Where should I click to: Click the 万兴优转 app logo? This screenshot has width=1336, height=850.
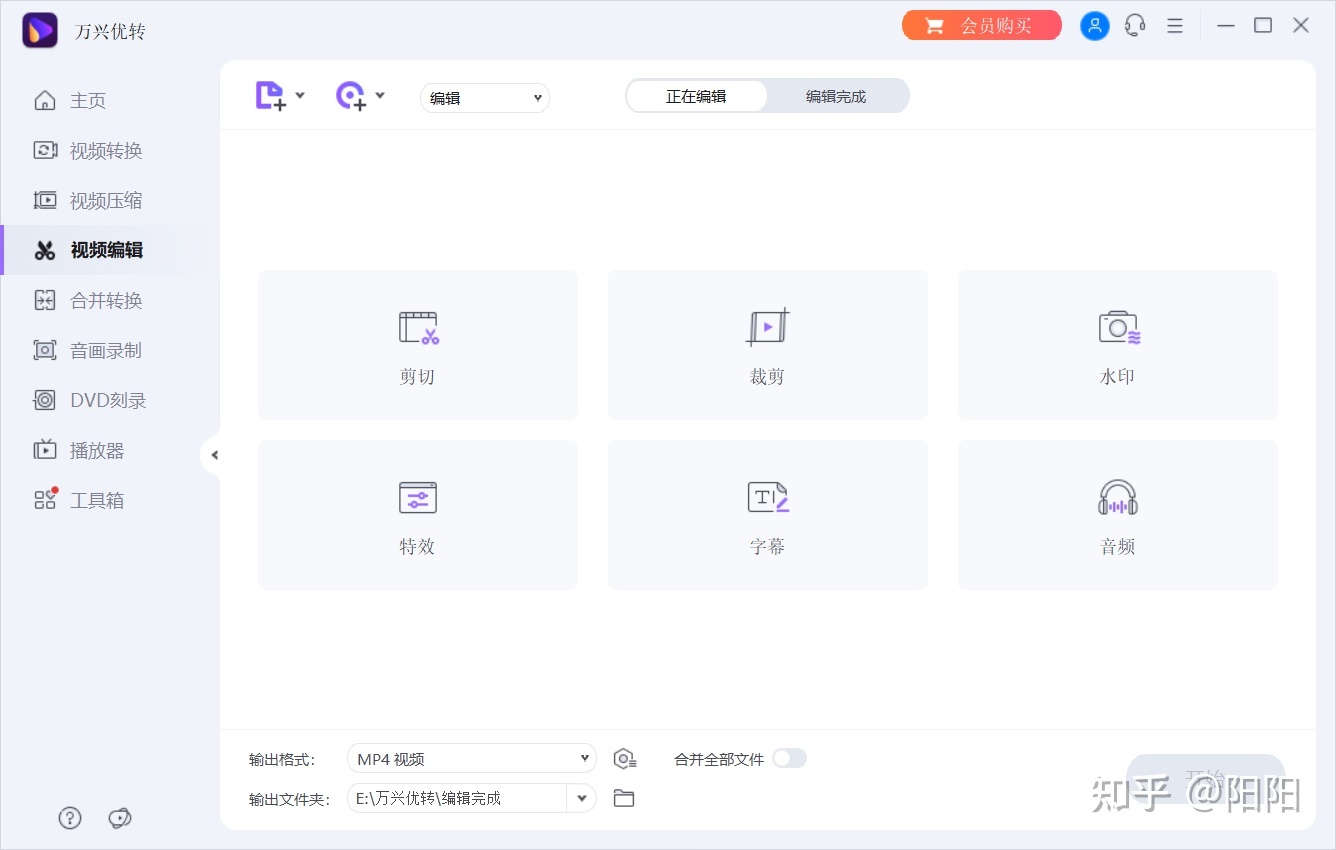[40, 30]
